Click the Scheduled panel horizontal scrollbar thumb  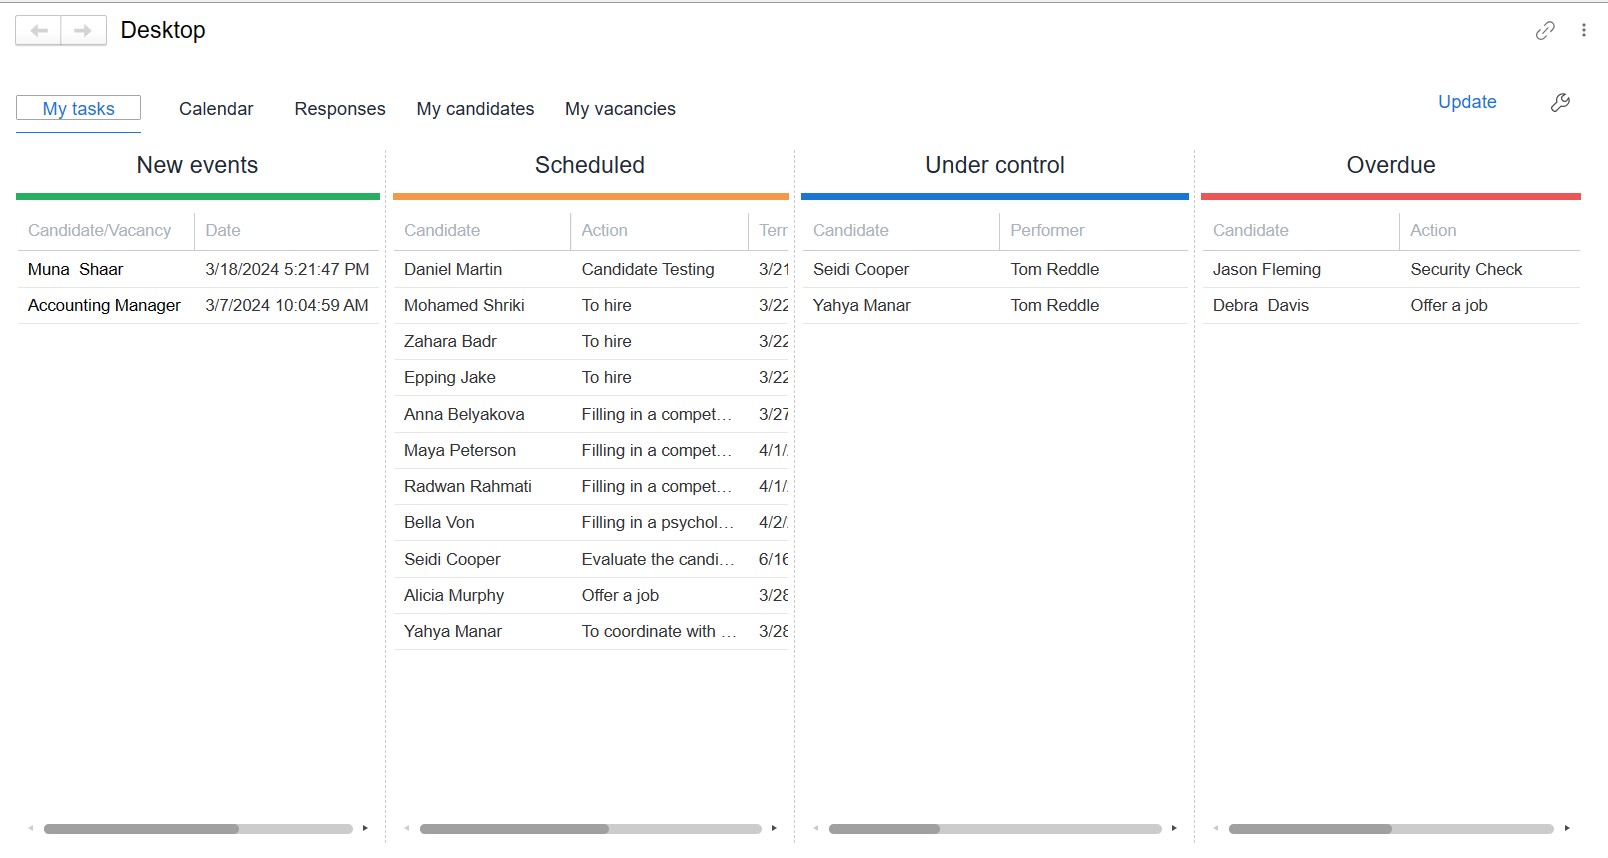point(514,829)
